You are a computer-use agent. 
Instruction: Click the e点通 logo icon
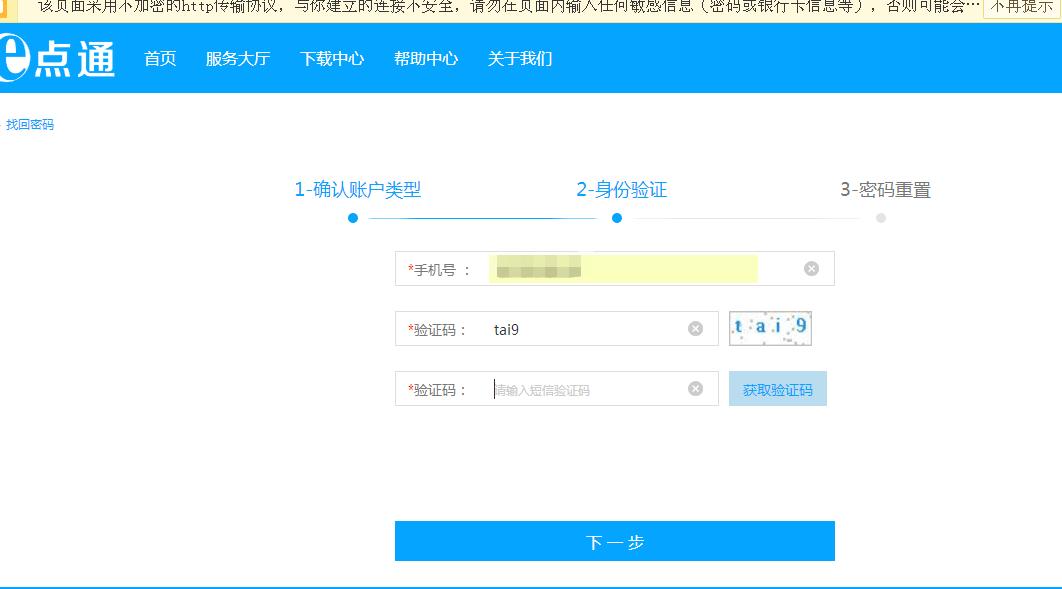(17, 58)
